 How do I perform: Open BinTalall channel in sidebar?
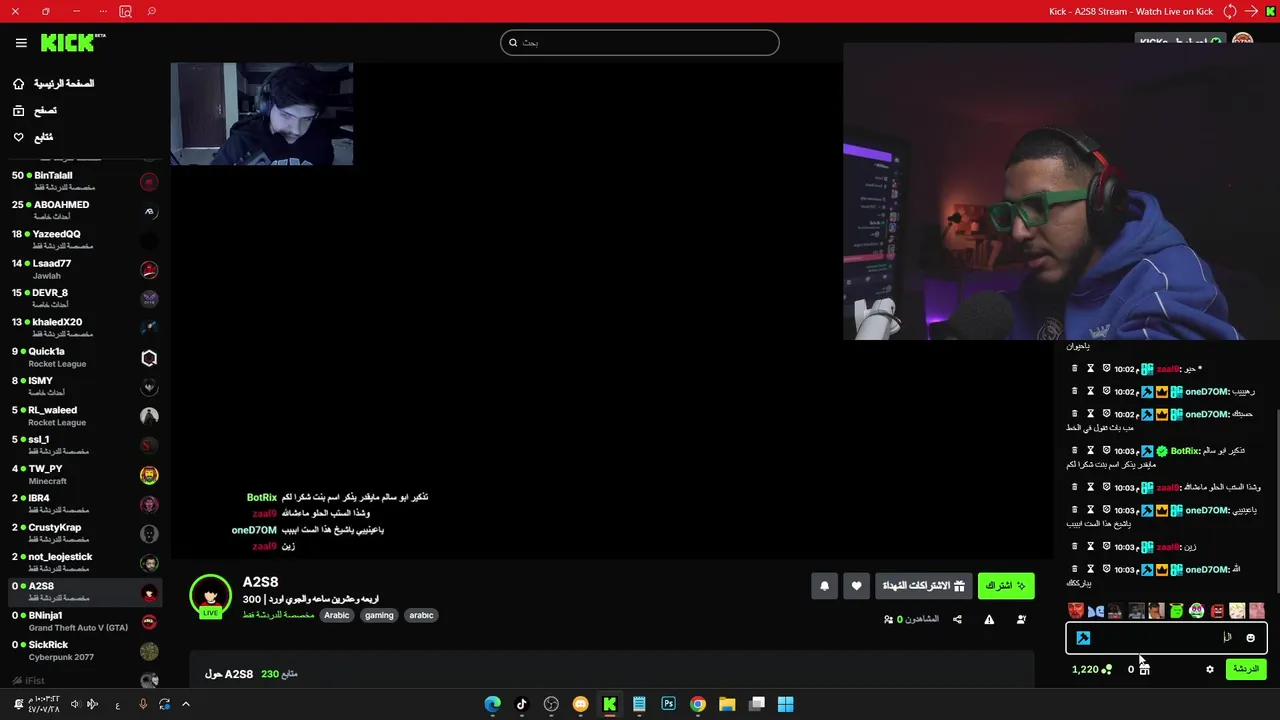(84, 181)
